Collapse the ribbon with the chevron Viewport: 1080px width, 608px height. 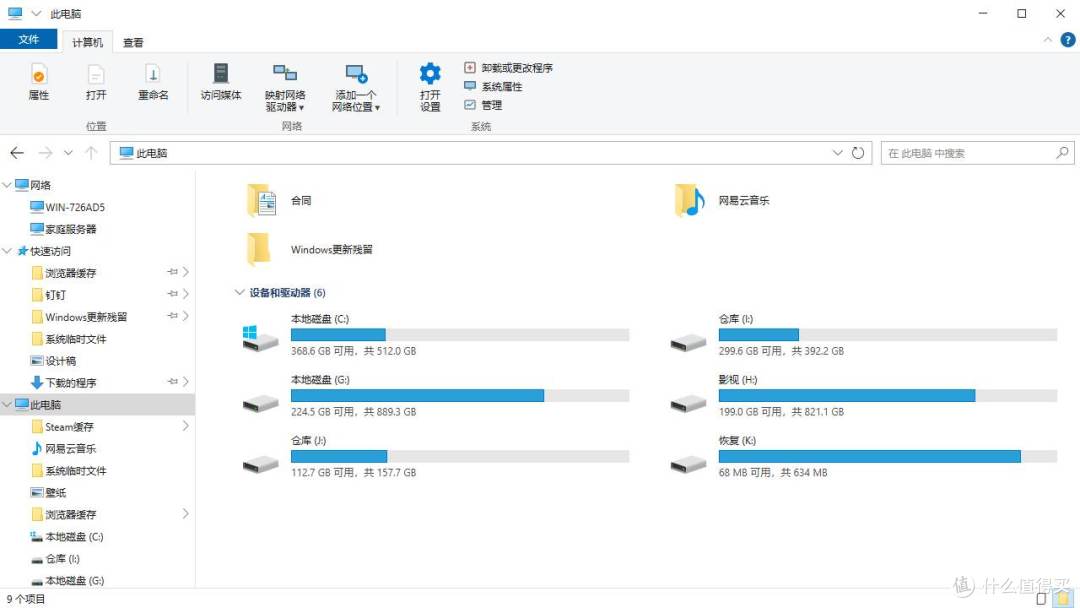tap(1048, 40)
